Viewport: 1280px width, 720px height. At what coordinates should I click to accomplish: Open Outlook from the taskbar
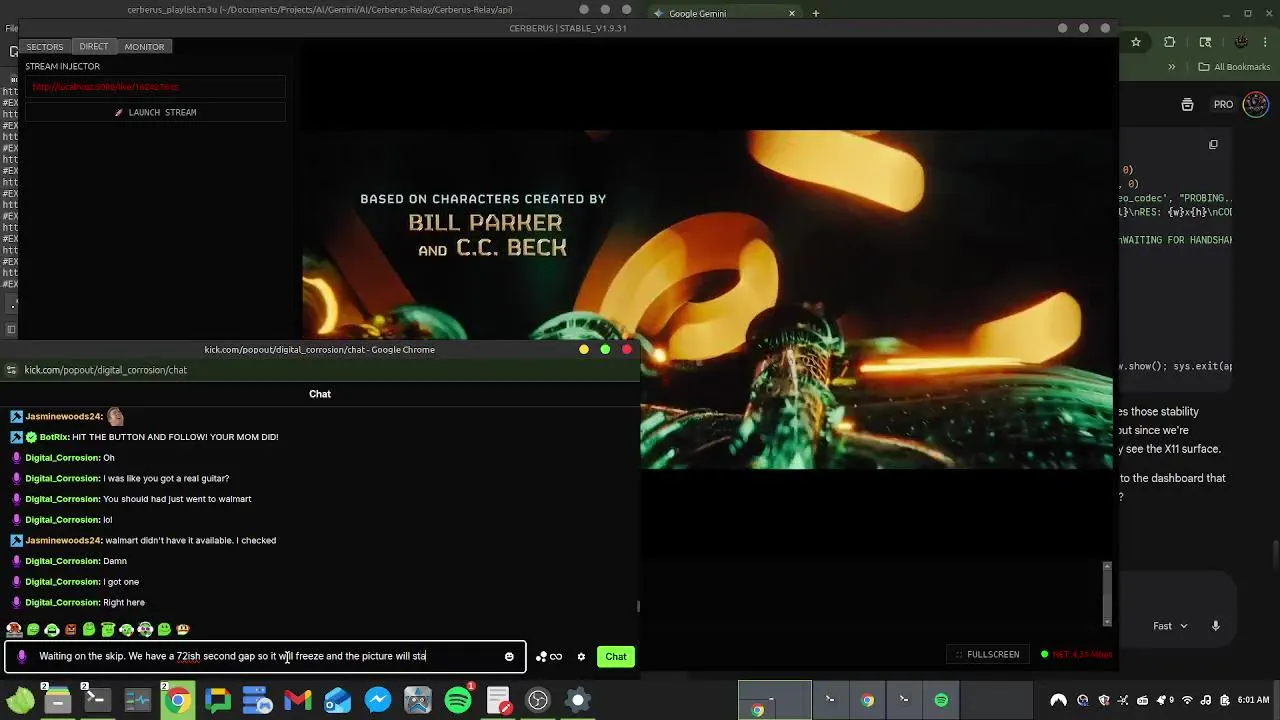pyautogui.click(x=337, y=700)
